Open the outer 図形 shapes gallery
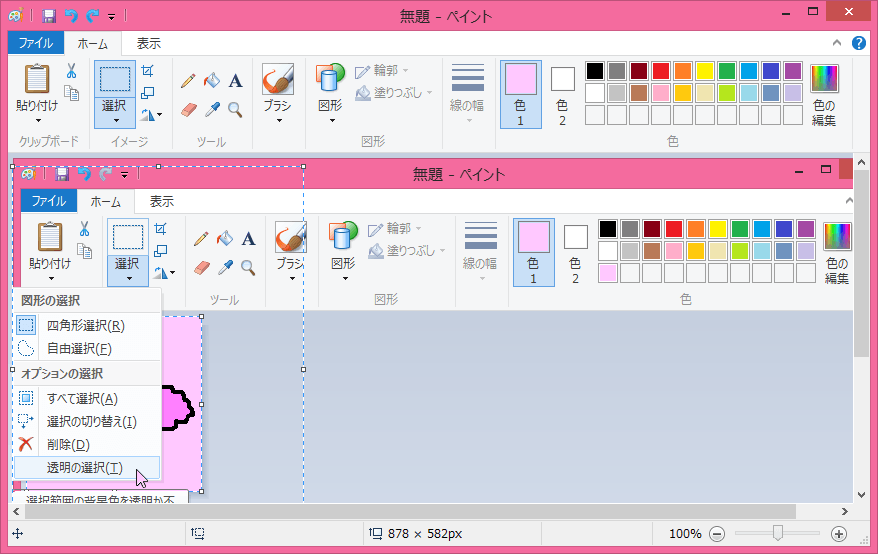This screenshot has height=554, width=878. 330,93
